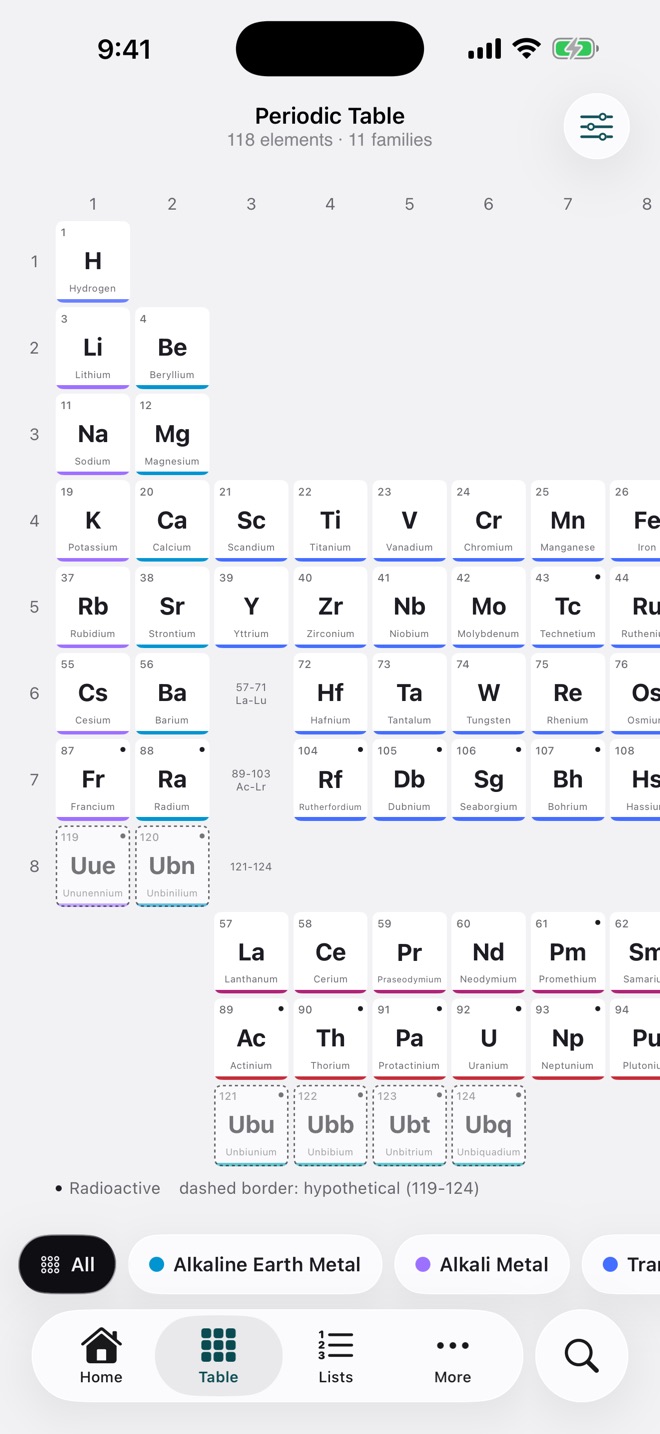Open the Lithium element tile
The image size is (660, 1434).
(x=93, y=348)
